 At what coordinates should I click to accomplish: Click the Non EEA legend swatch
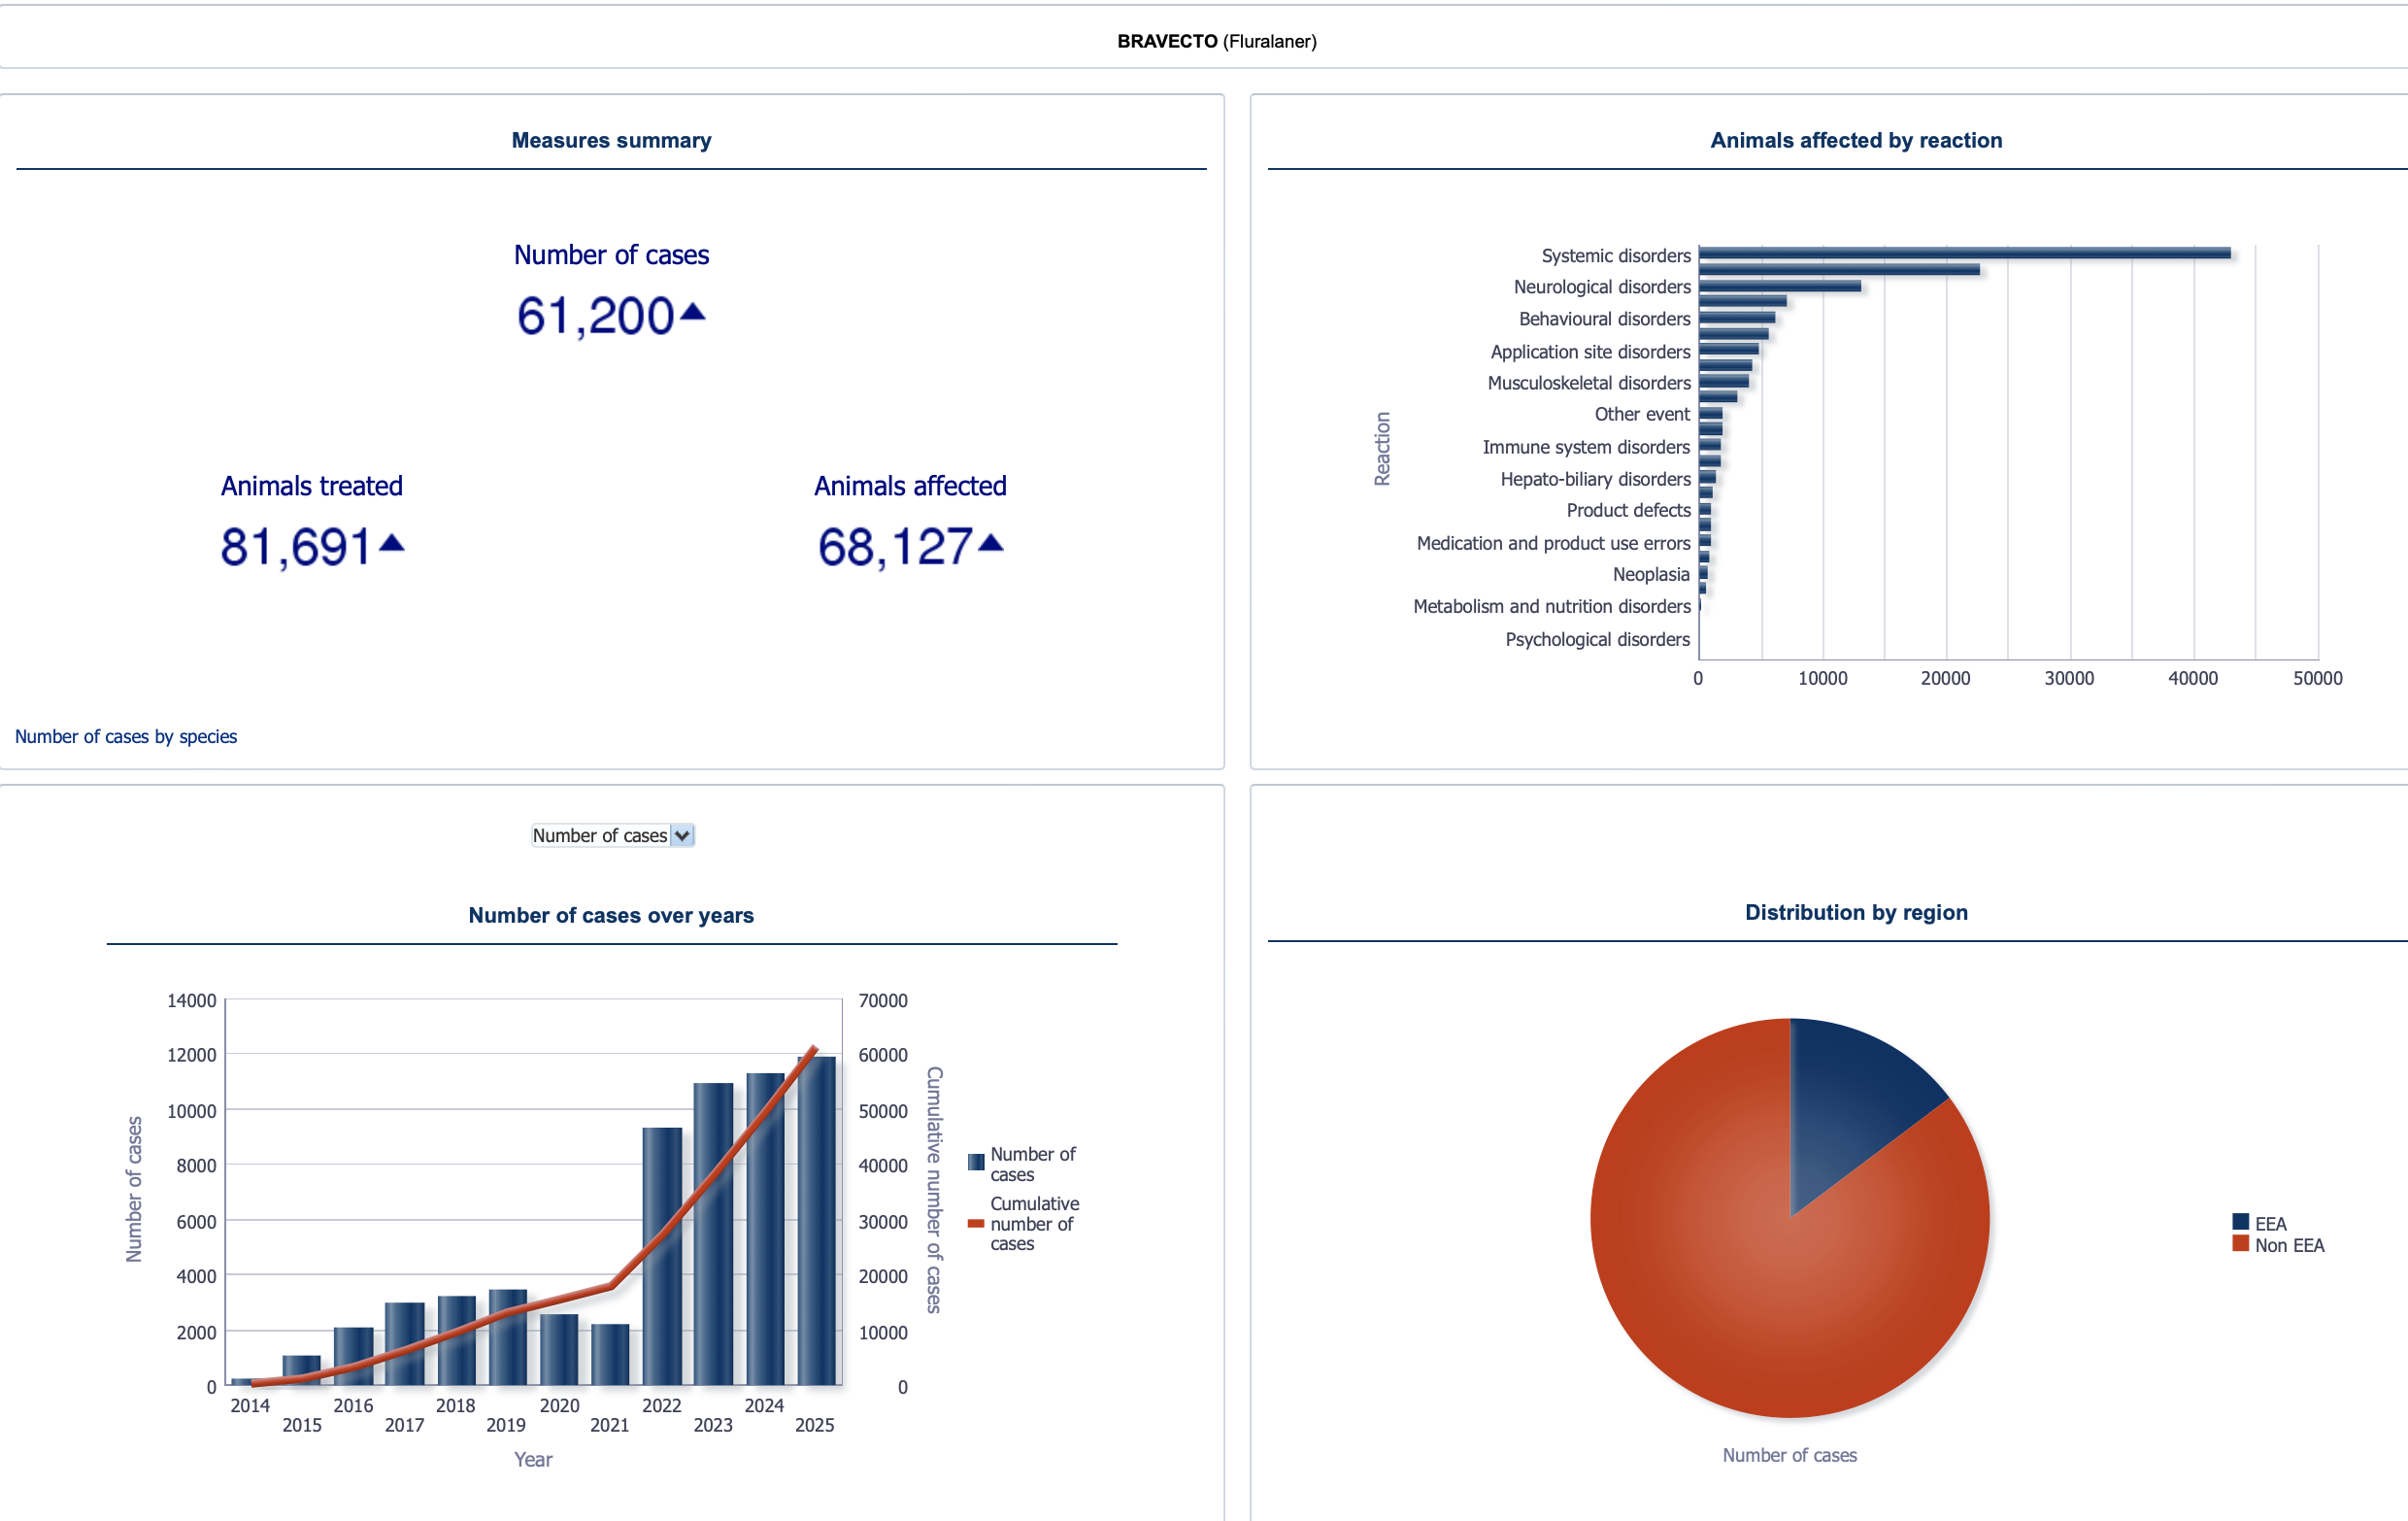click(x=2240, y=1244)
